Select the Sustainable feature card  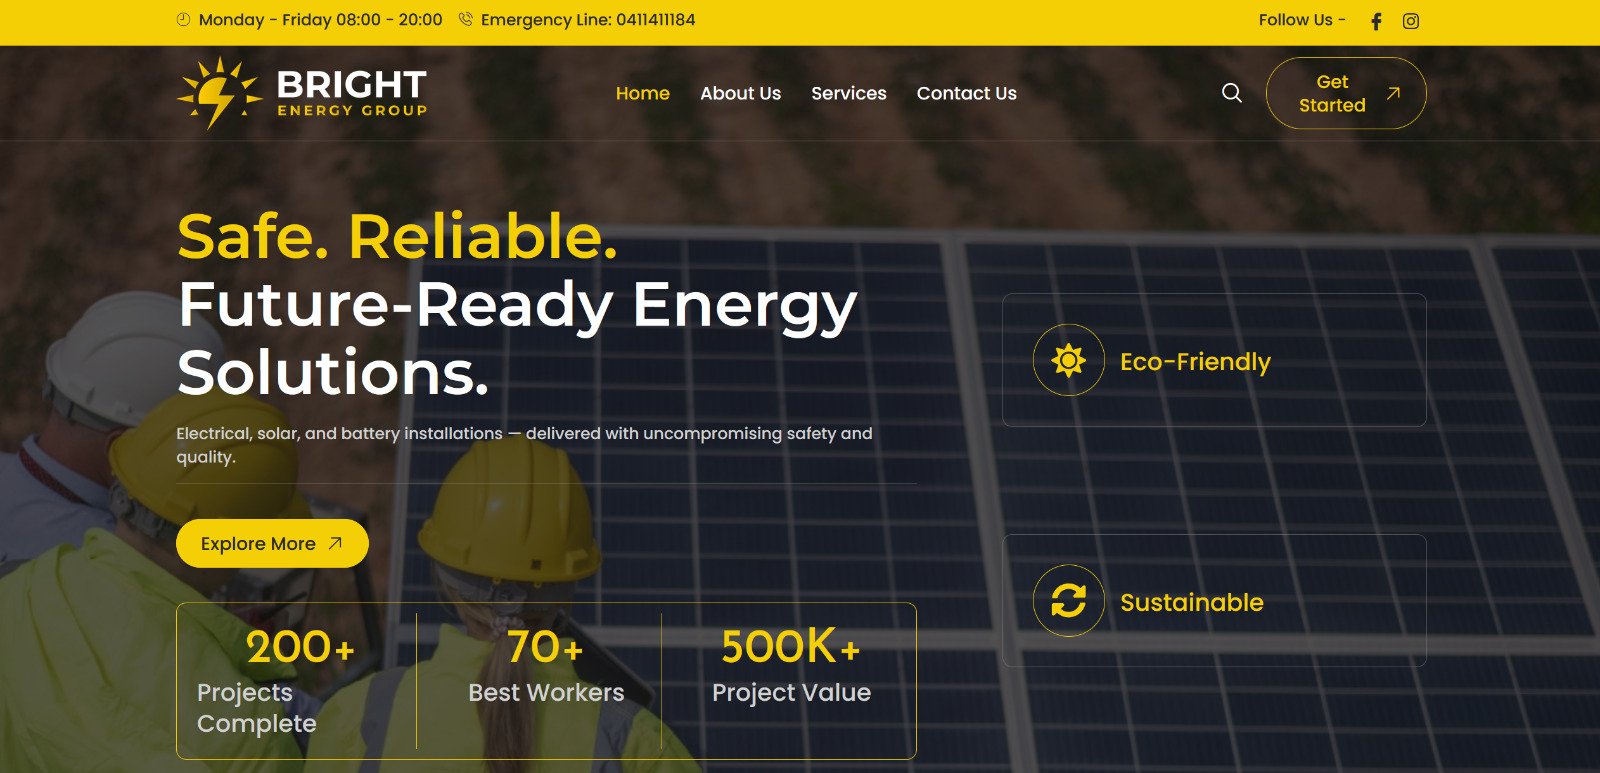[1214, 601]
